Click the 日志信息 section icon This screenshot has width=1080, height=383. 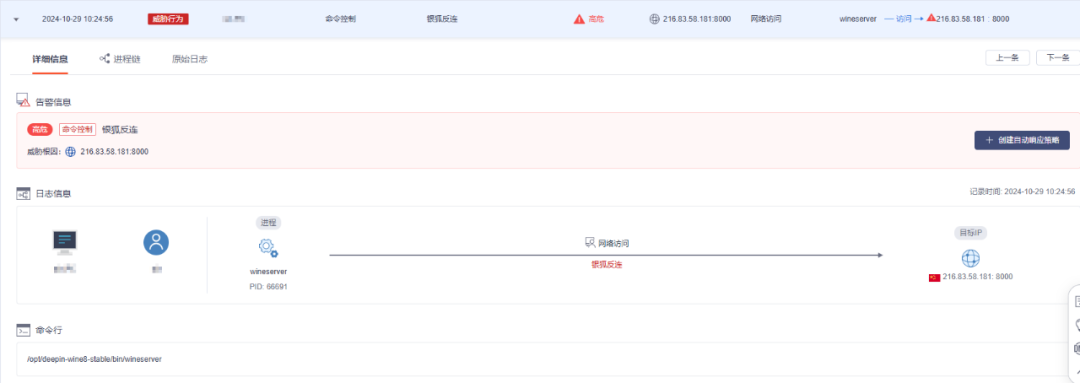tap(23, 194)
